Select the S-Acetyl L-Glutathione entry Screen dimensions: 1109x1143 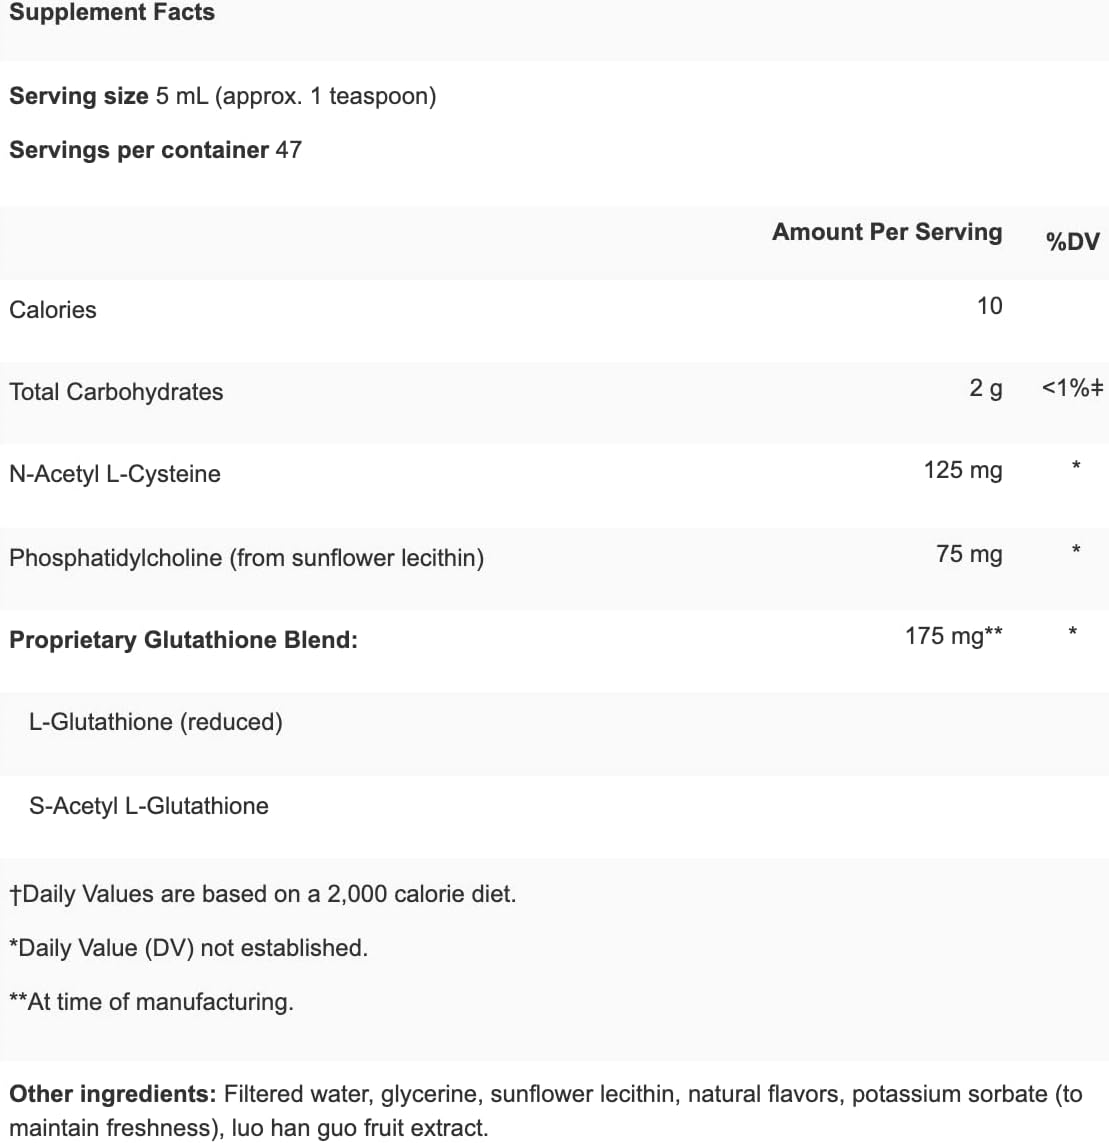click(149, 806)
